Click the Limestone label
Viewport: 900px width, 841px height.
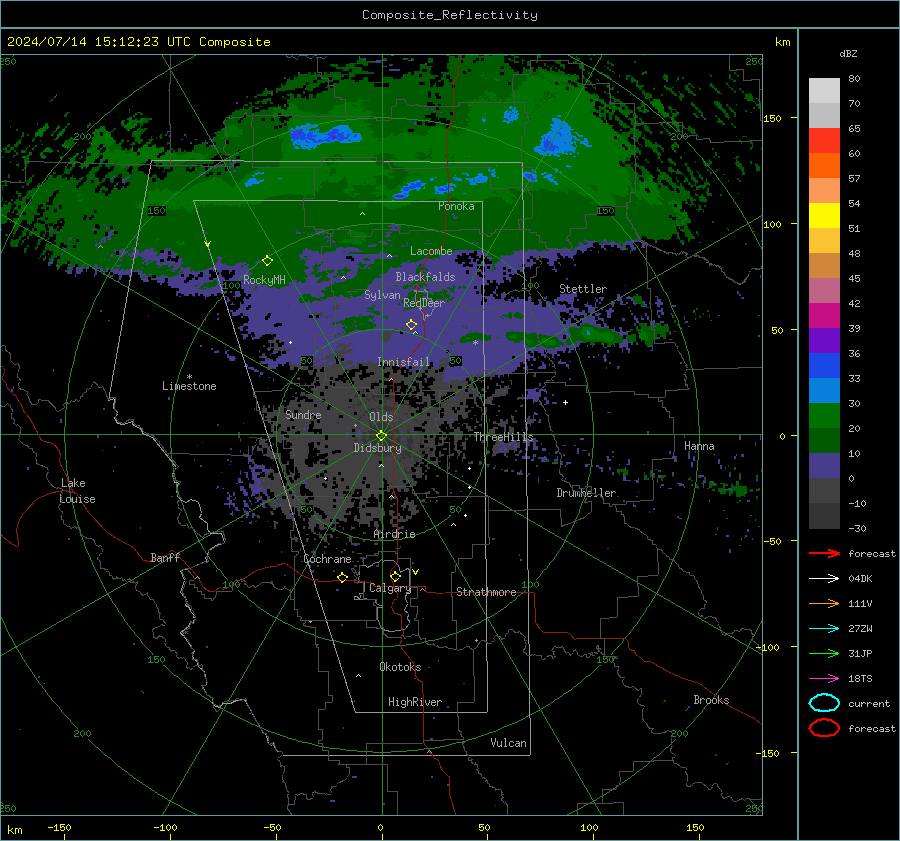pyautogui.click(x=189, y=386)
